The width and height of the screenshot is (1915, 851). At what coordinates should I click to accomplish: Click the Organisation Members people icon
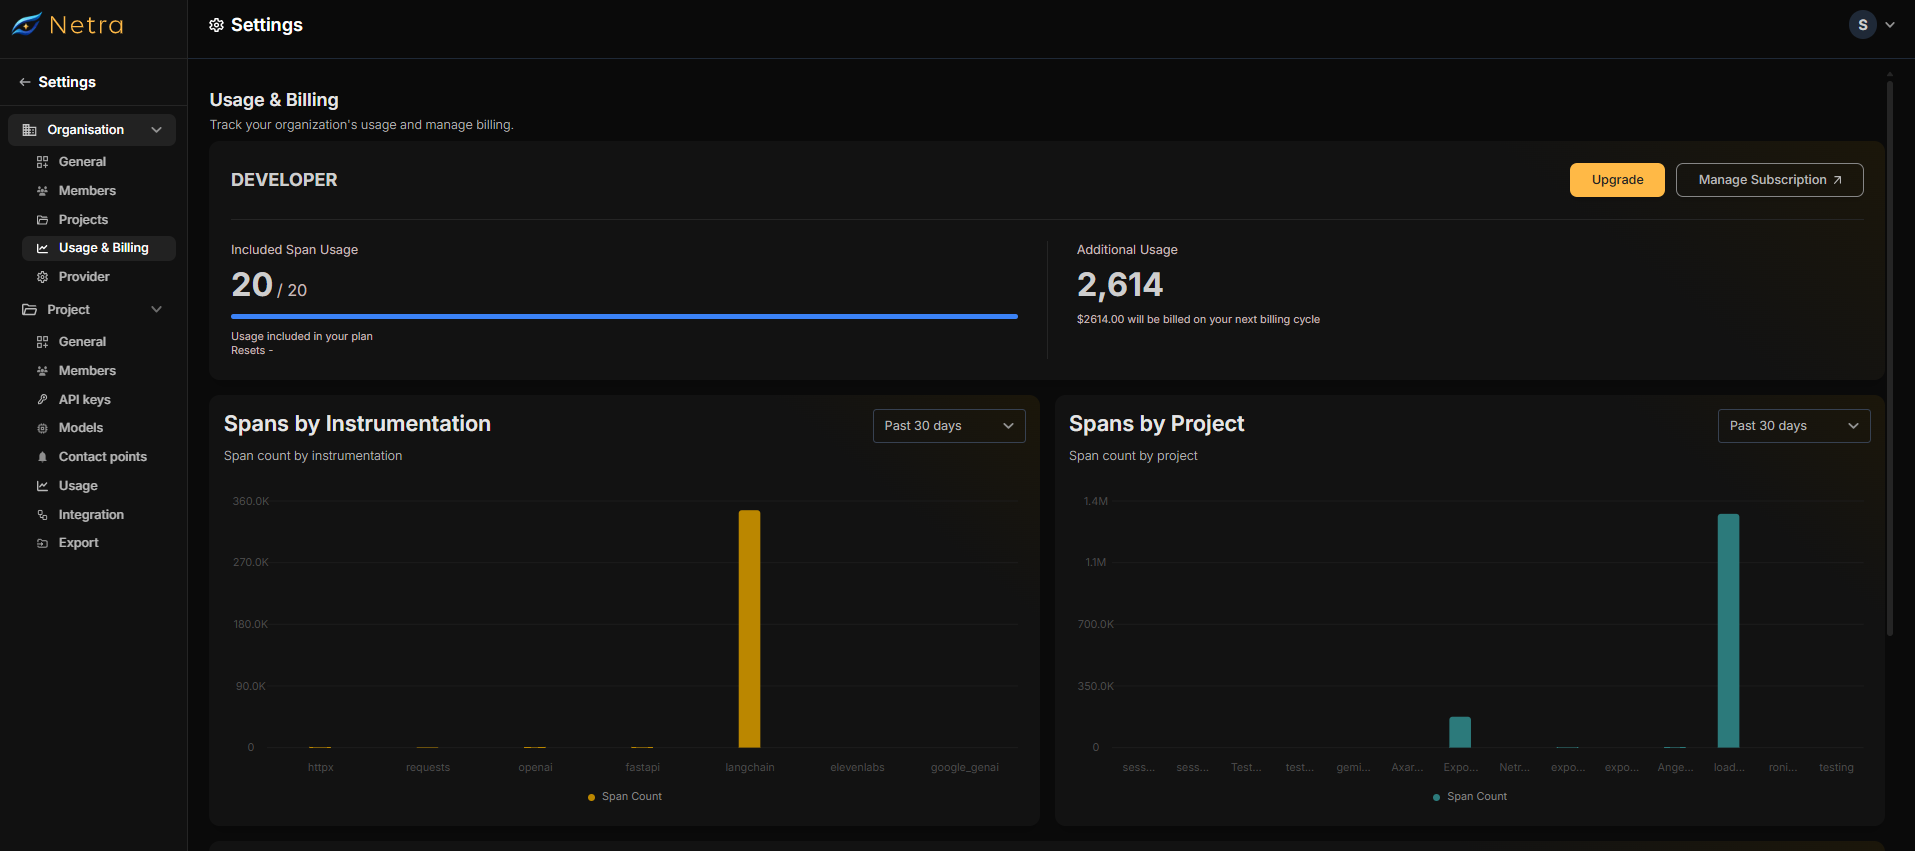coord(42,191)
